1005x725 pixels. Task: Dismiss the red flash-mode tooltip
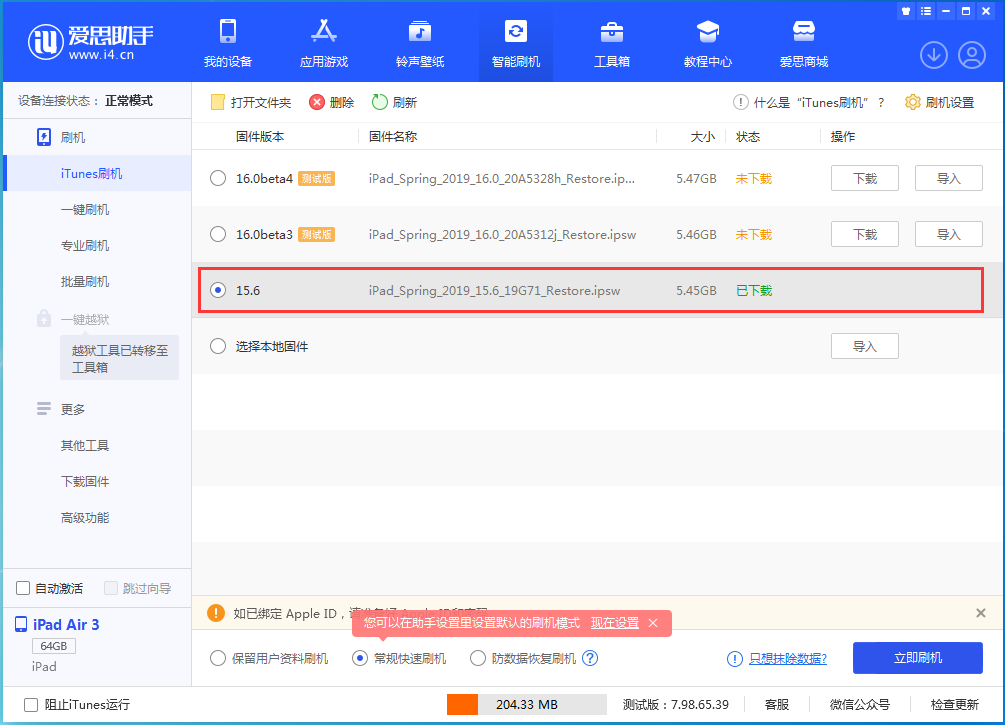pyautogui.click(x=652, y=623)
